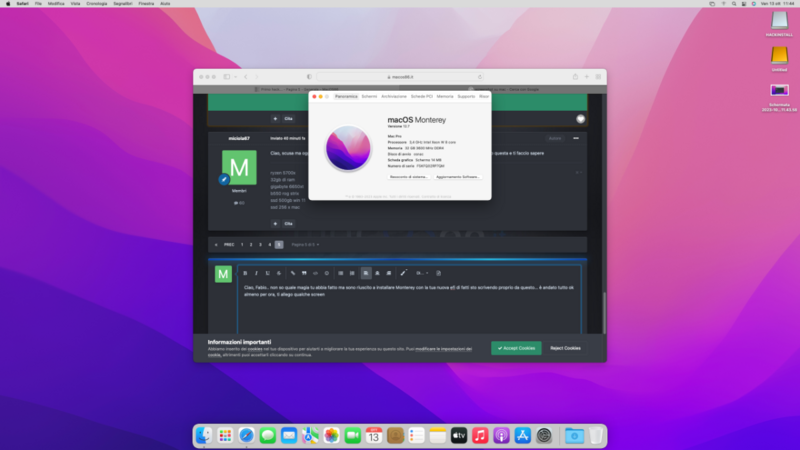Open Finder from the Dock

coord(204,435)
